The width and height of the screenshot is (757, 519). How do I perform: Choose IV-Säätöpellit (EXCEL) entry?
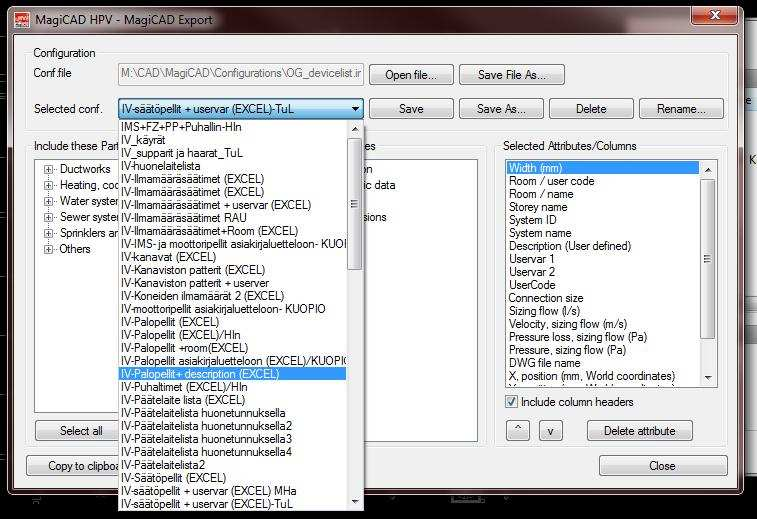click(232, 478)
